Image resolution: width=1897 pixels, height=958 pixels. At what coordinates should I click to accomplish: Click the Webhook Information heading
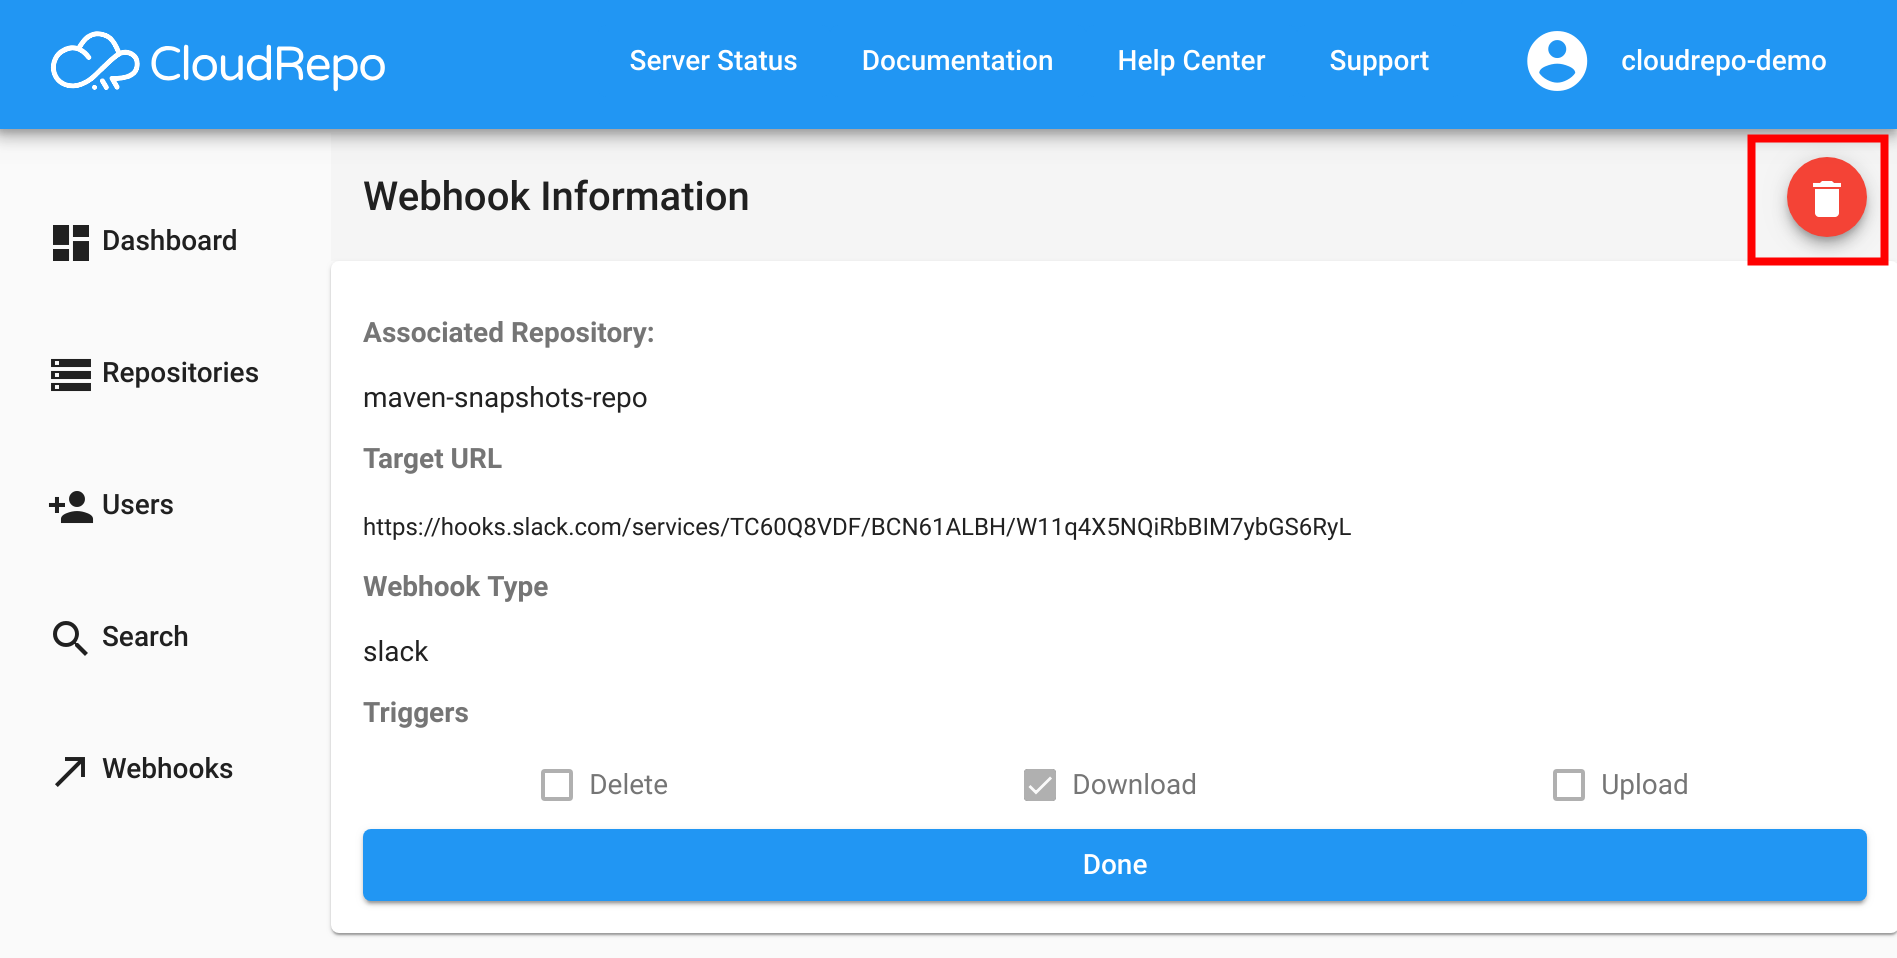coord(556,196)
